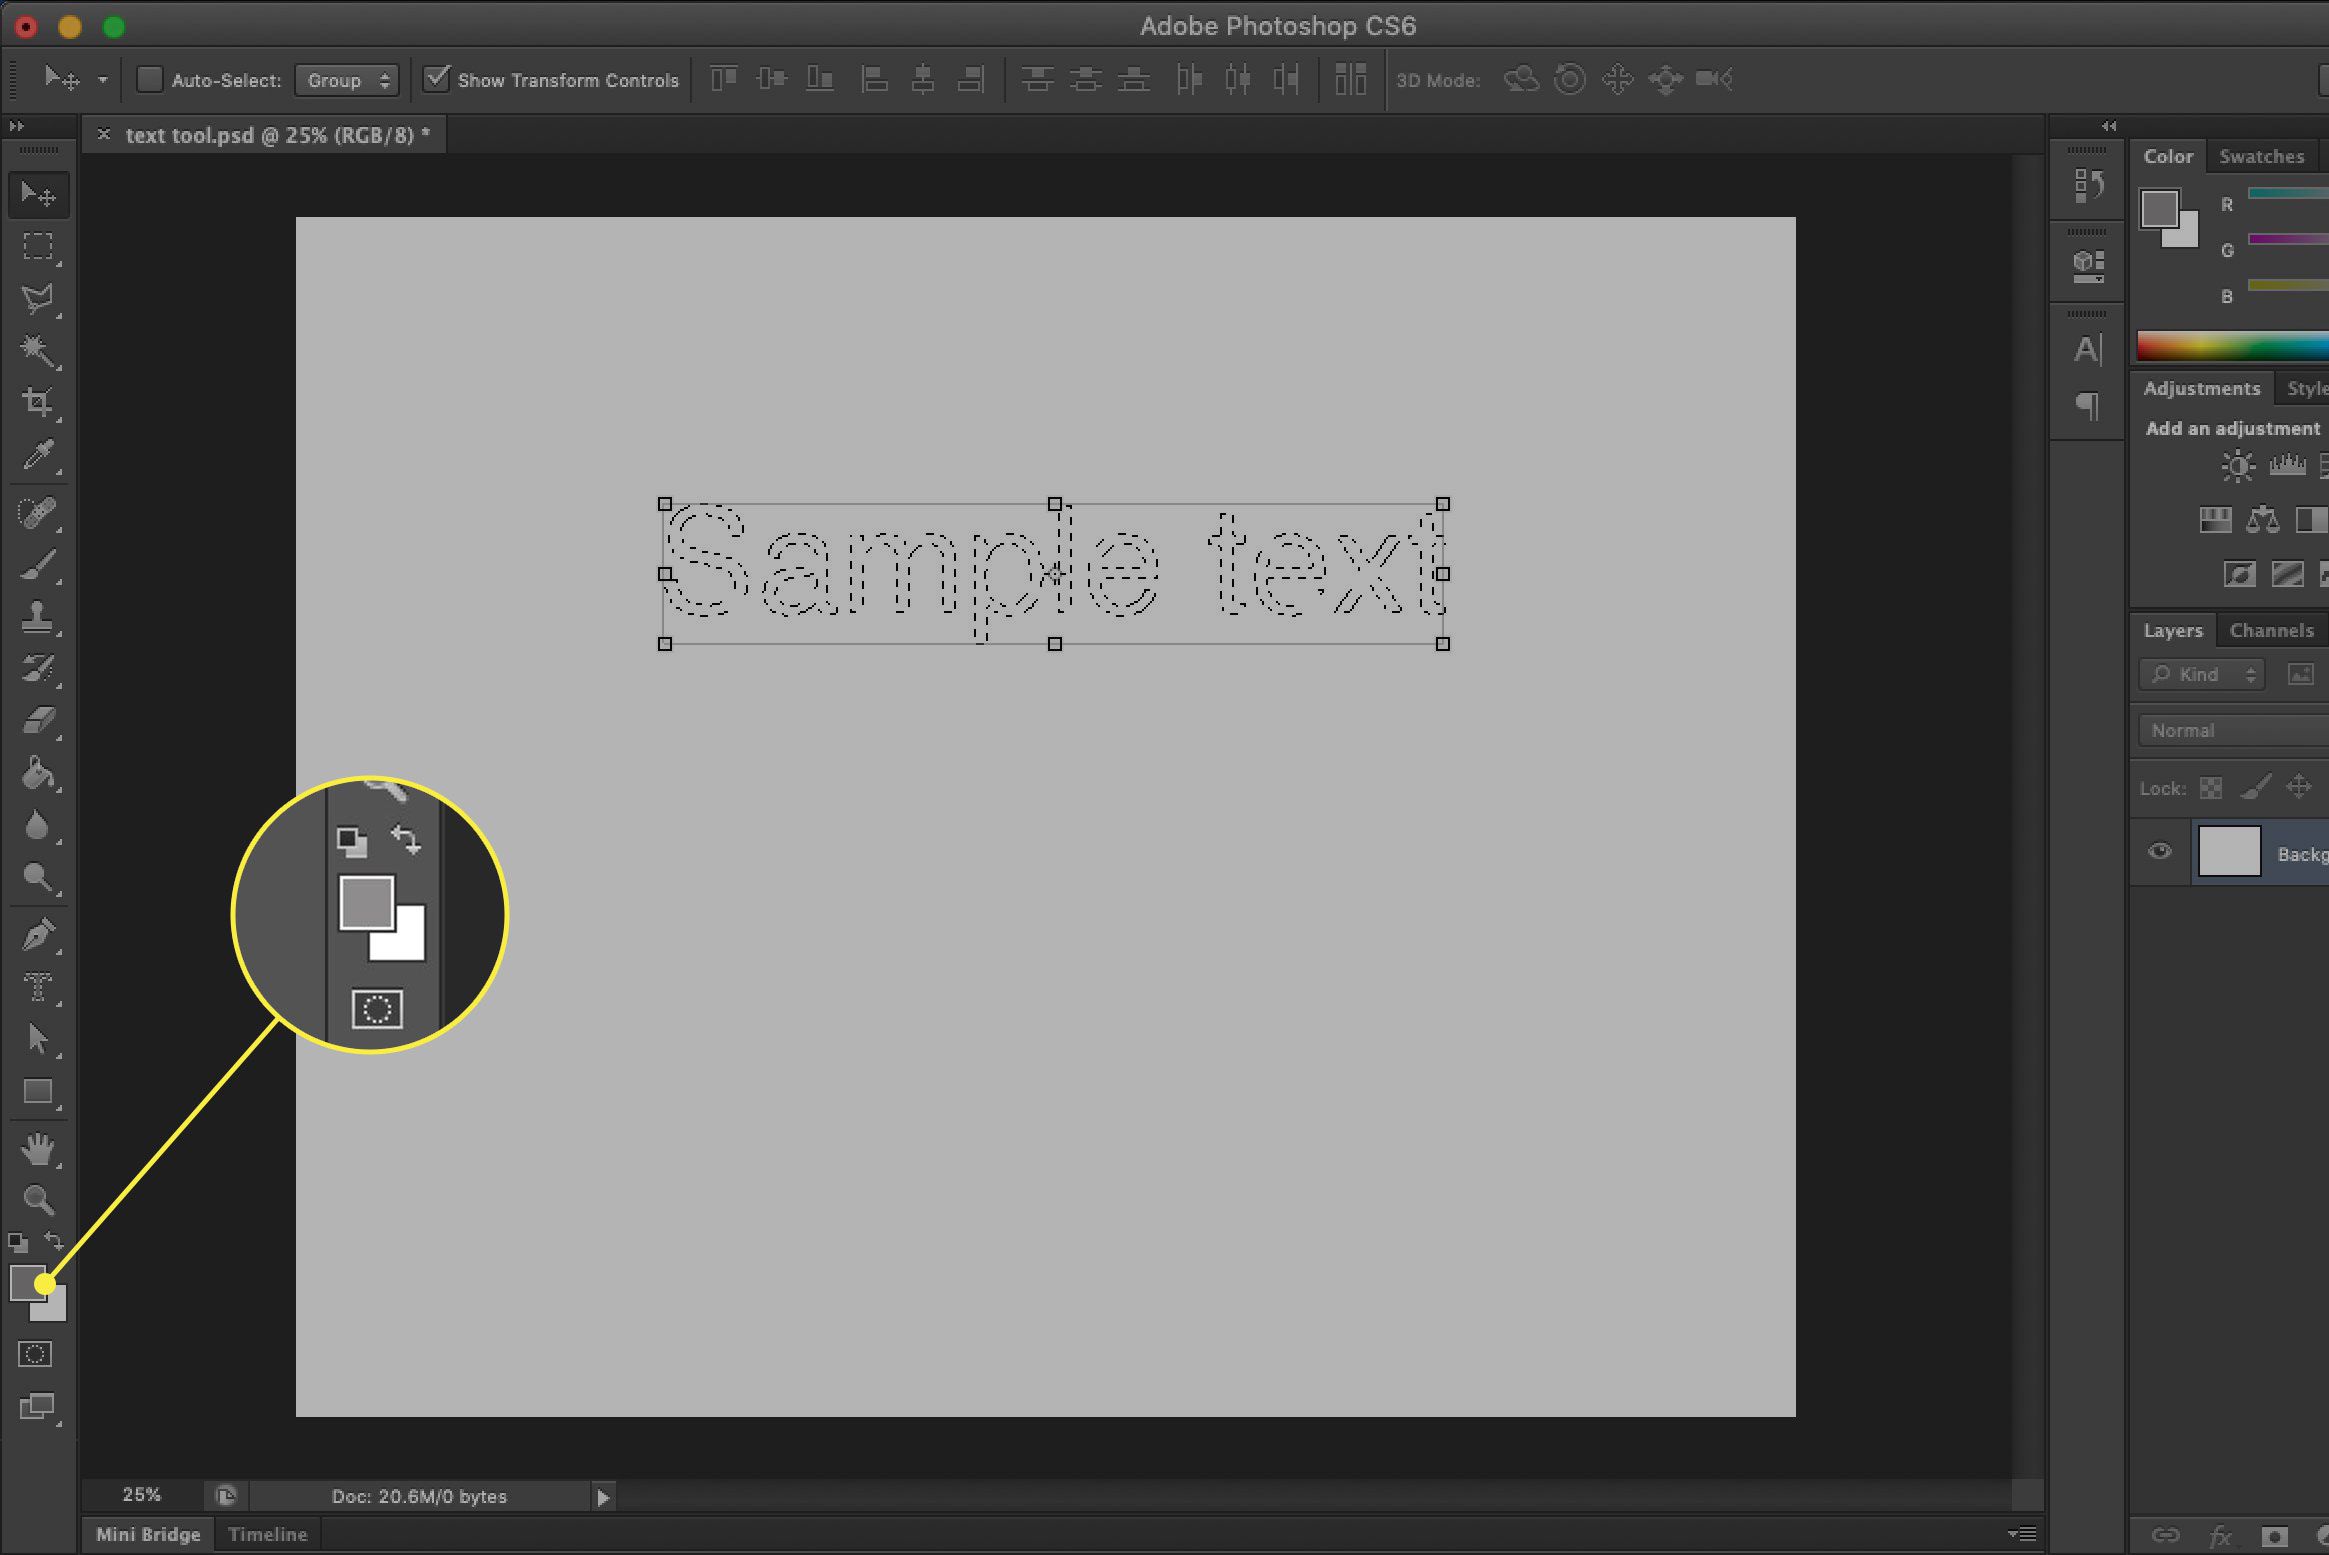The image size is (2329, 1555).
Task: Select the Rectangular Marquee tool
Action: (39, 246)
